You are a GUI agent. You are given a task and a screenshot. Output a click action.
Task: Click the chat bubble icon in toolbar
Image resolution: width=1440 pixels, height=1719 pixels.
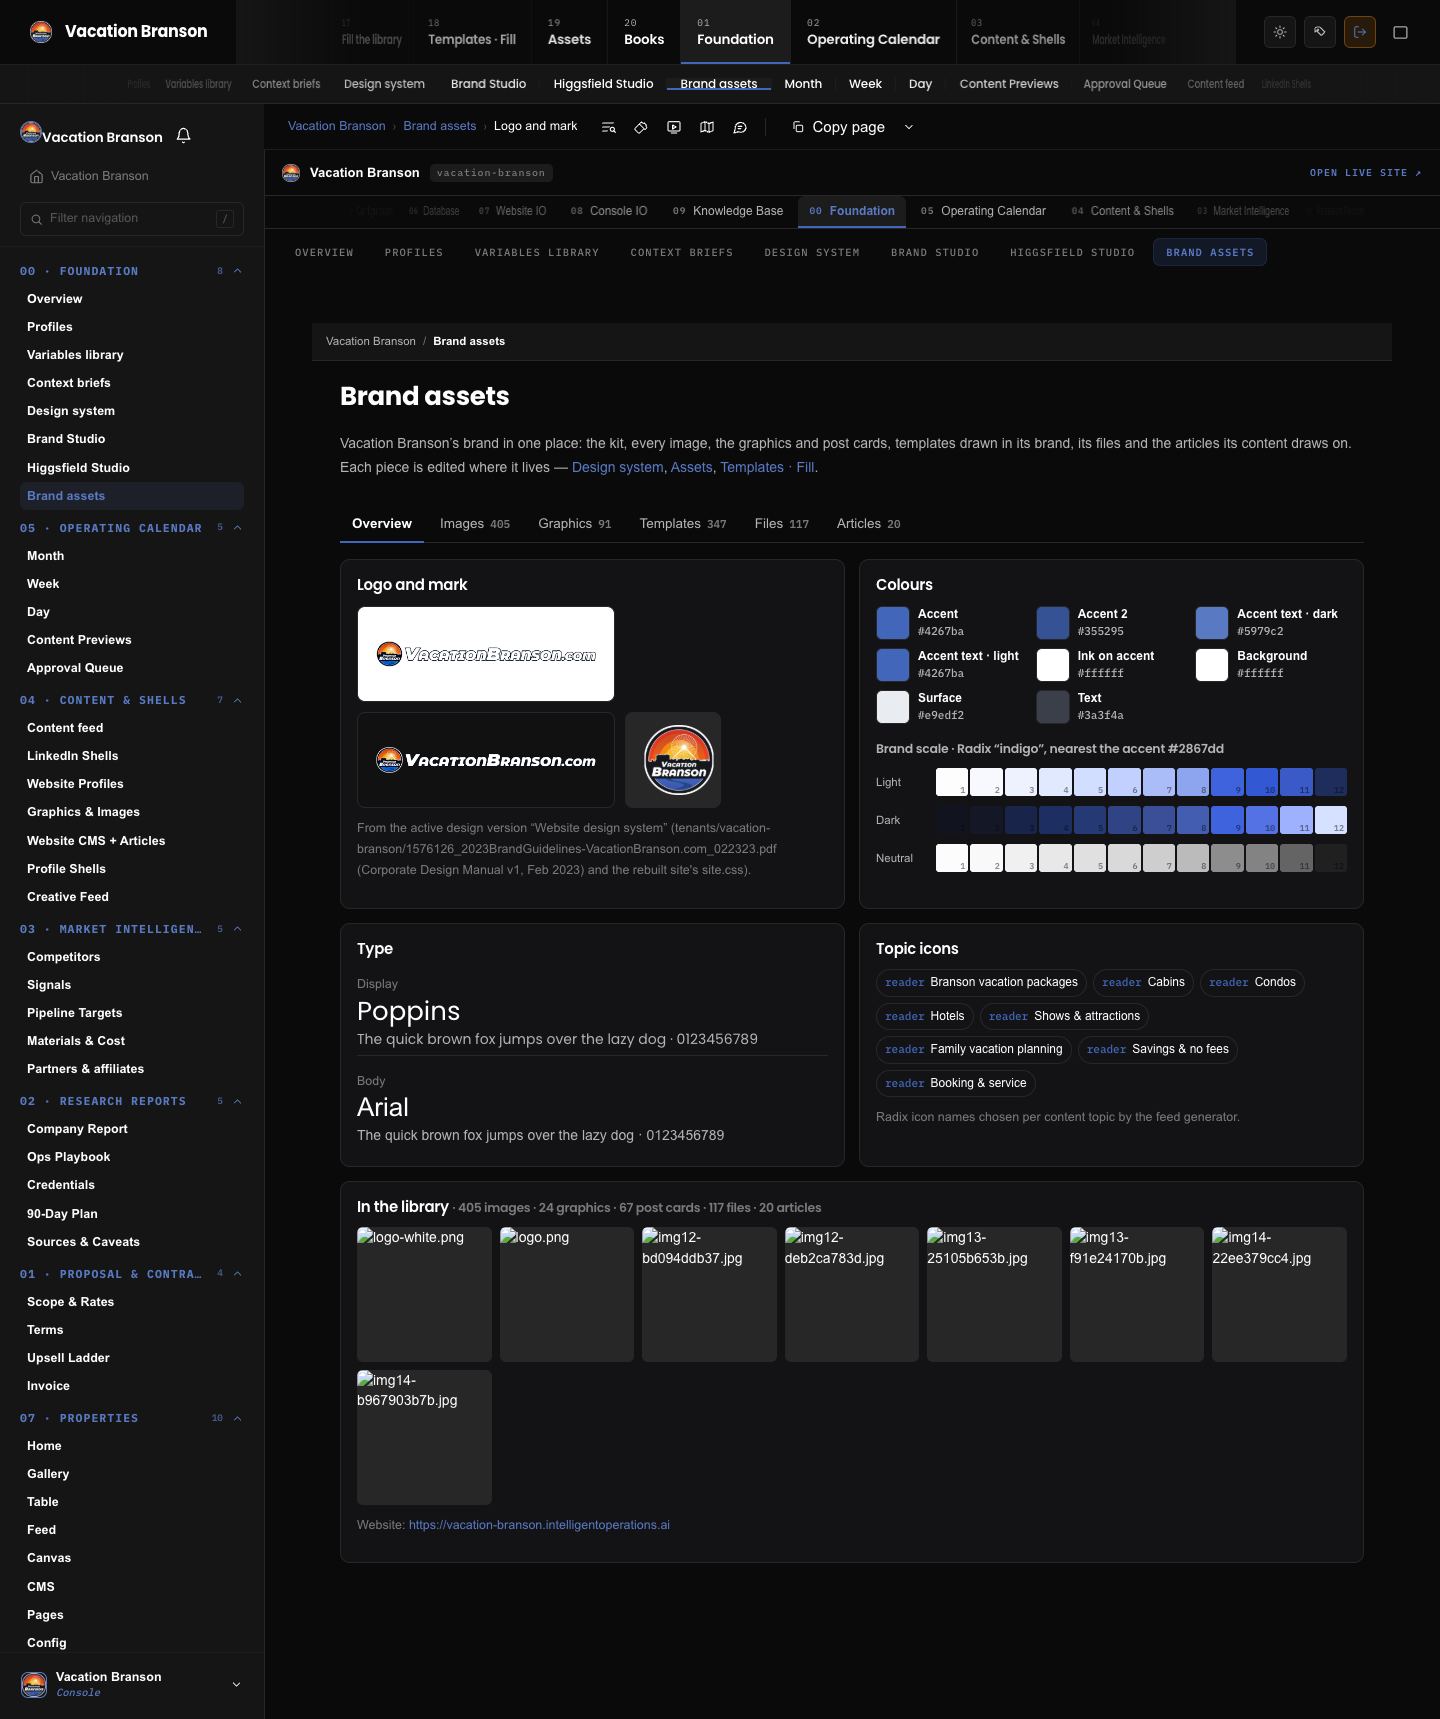pos(740,127)
